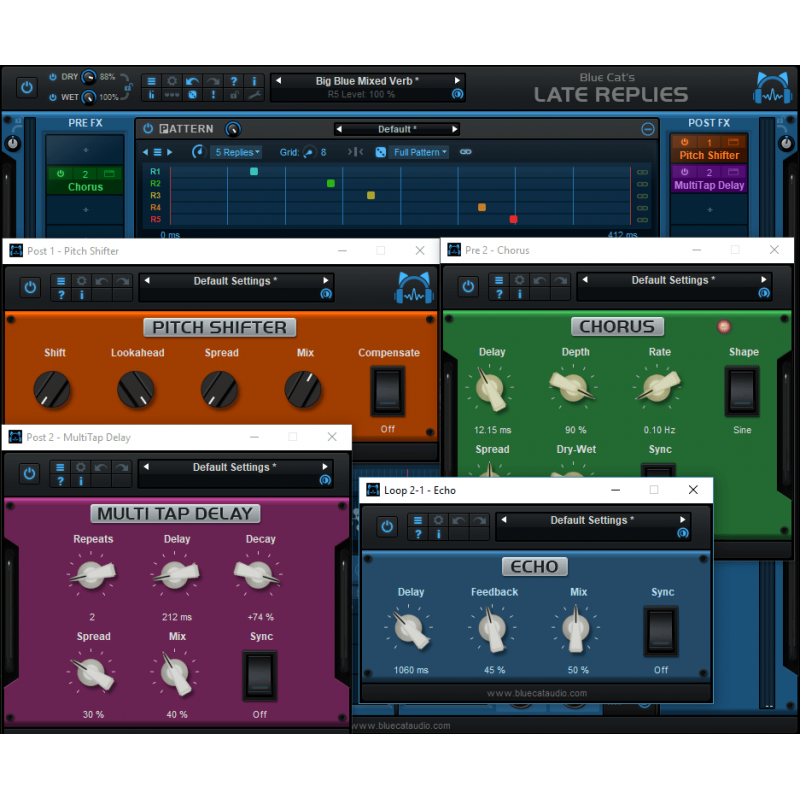Open the main plugin menu icon

(x=151, y=81)
